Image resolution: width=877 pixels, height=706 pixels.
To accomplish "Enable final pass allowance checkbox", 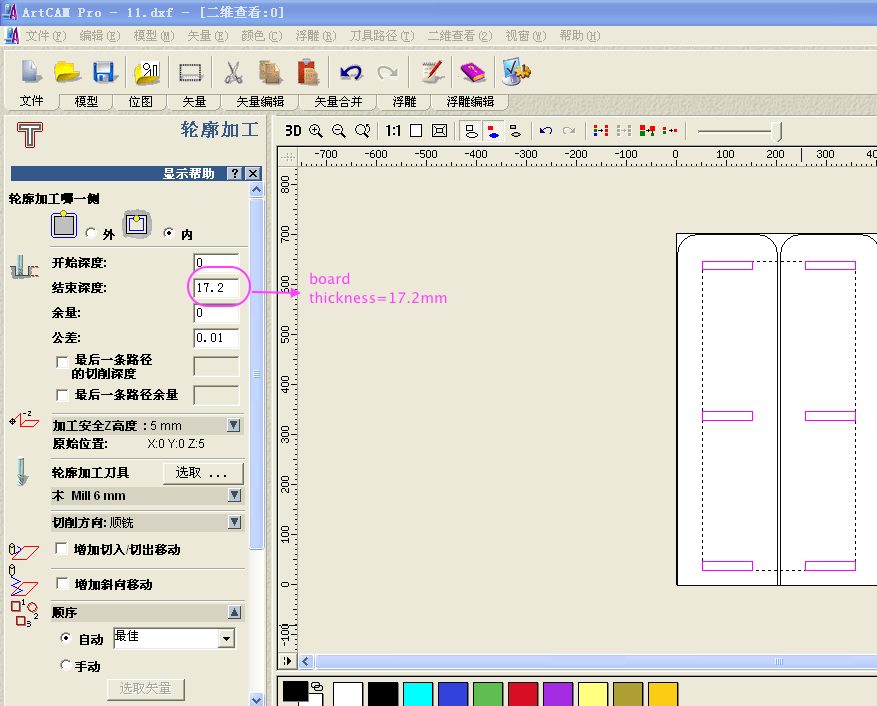I will point(63,396).
